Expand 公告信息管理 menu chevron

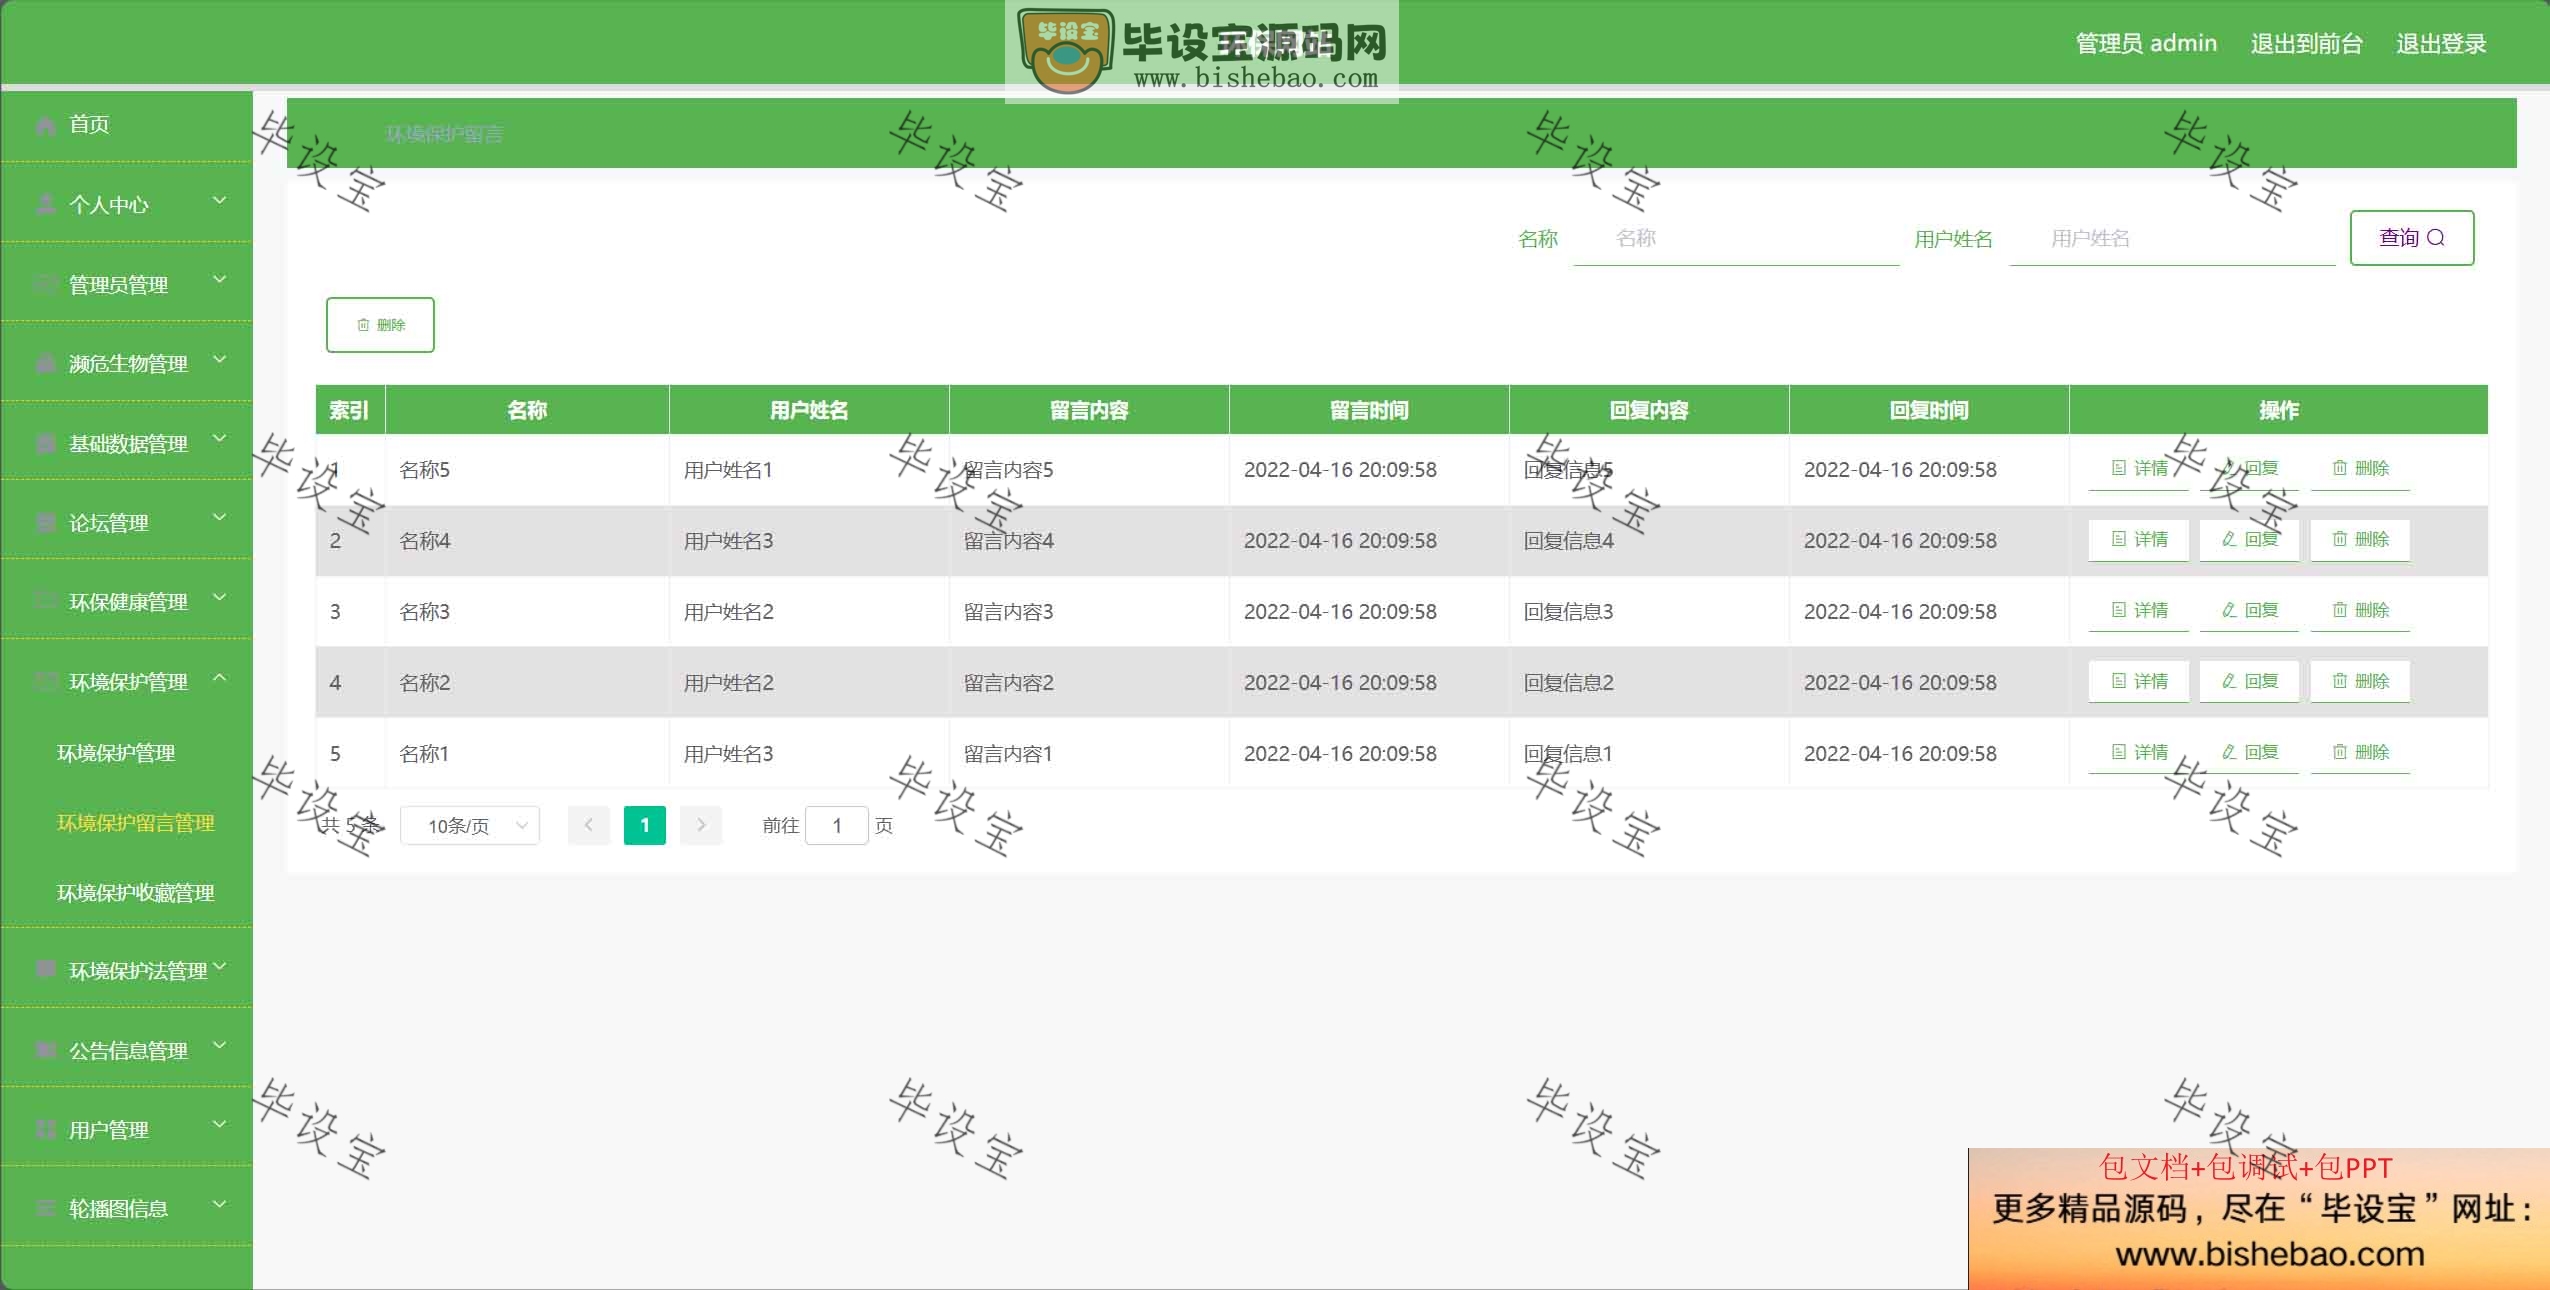pyautogui.click(x=220, y=1046)
